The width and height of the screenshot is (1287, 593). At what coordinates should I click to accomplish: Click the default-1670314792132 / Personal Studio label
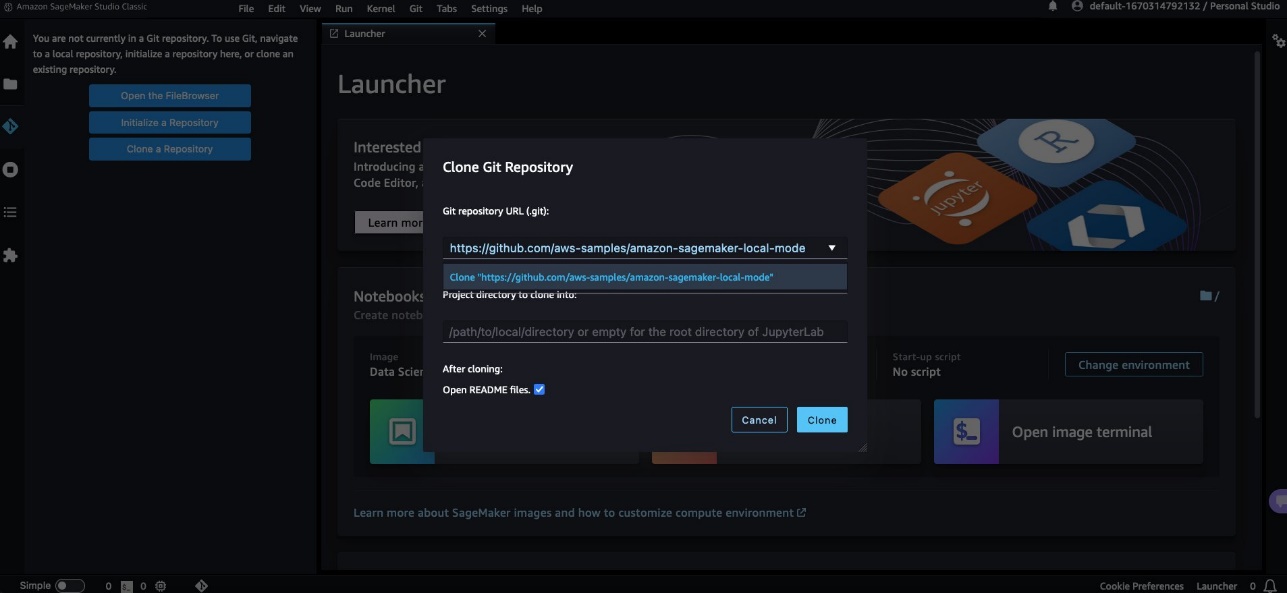coord(1184,6)
